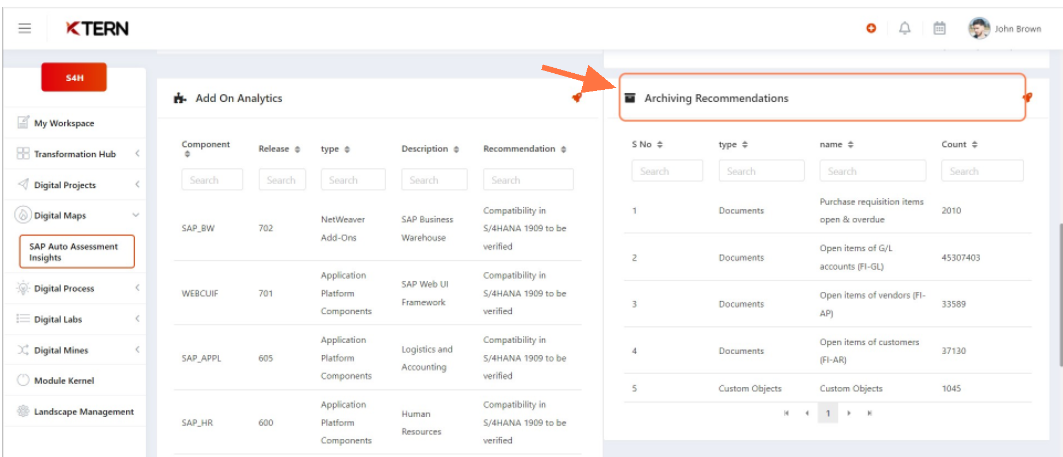1063x457 pixels.
Task: Select page 1 in pagination
Action: tap(828, 413)
